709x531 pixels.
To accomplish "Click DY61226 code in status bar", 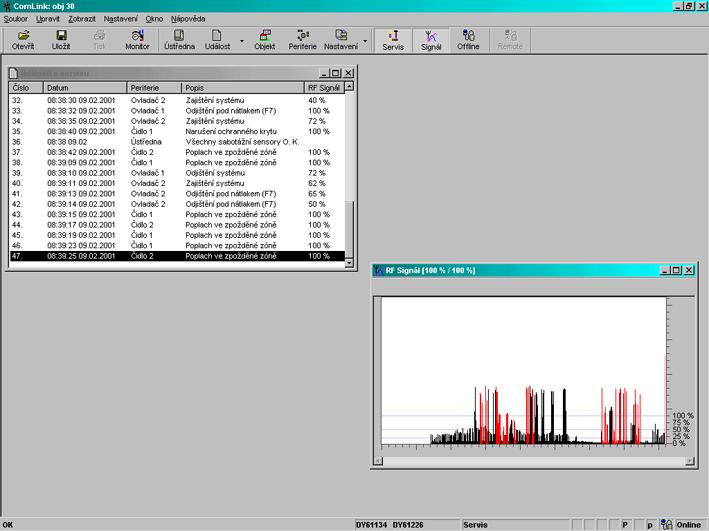I will (408, 525).
